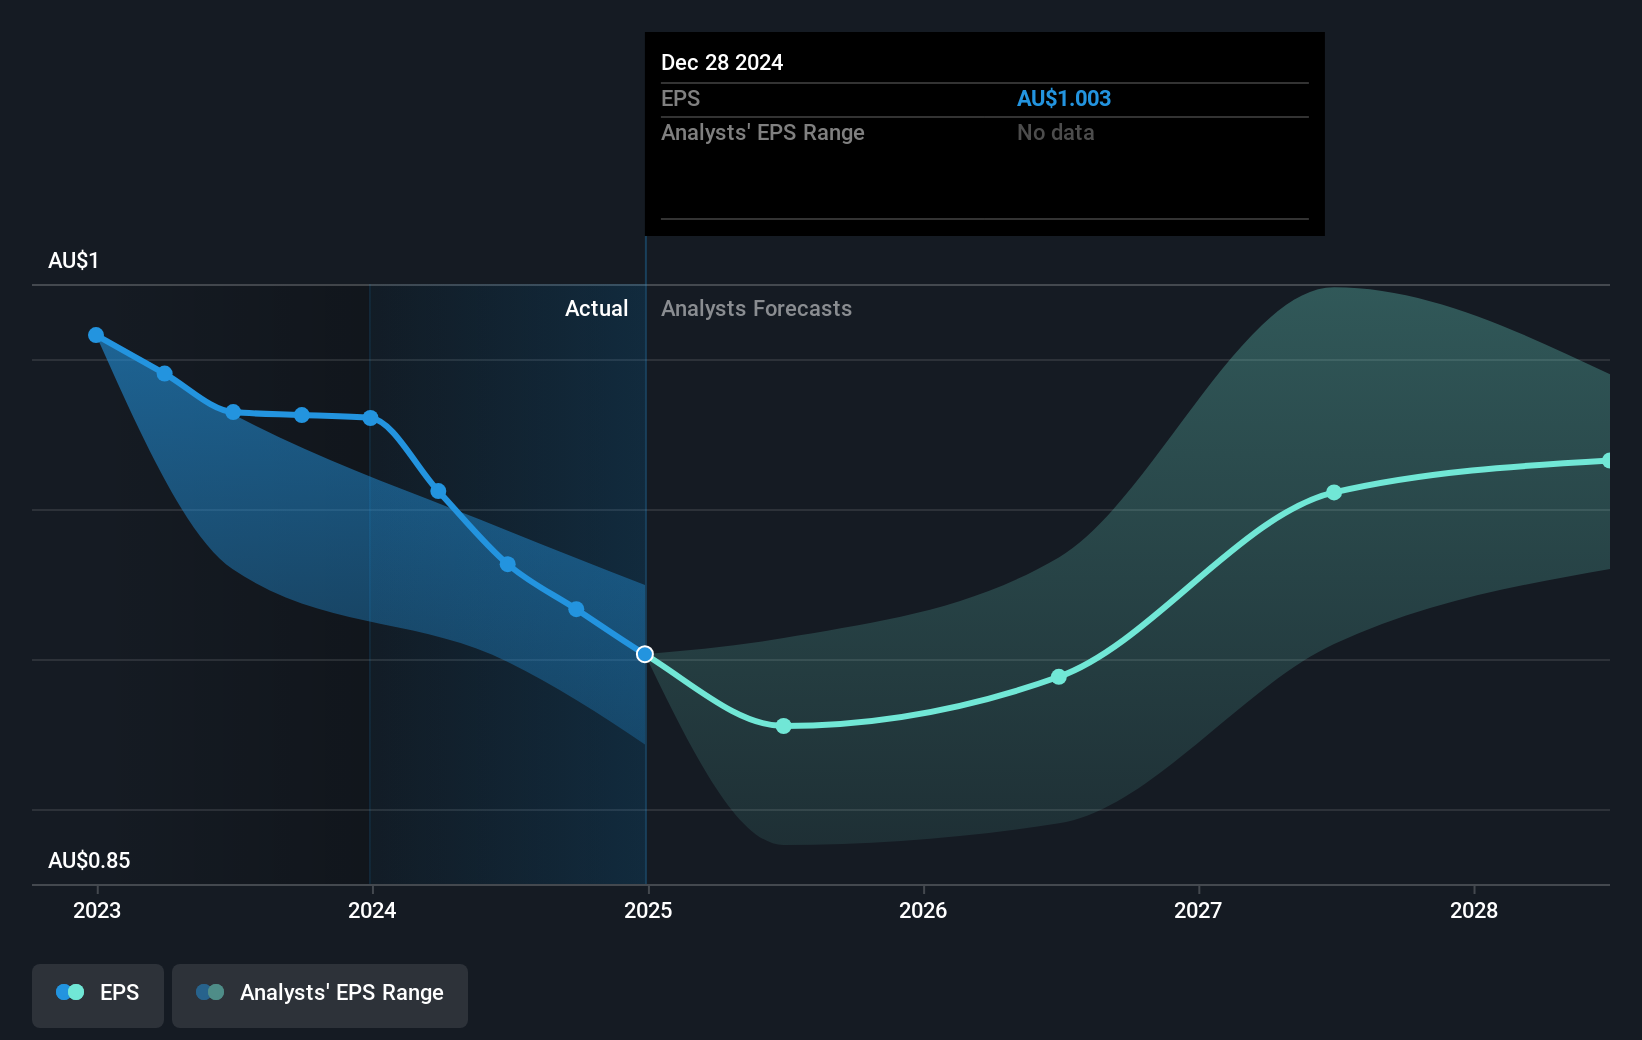This screenshot has width=1642, height=1040.
Task: Select the second EPS point in early 2023
Action: tap(165, 374)
